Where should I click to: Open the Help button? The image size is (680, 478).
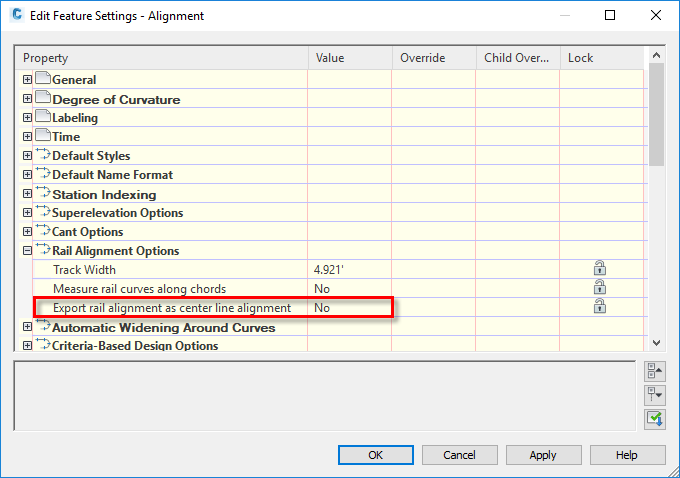coord(626,455)
